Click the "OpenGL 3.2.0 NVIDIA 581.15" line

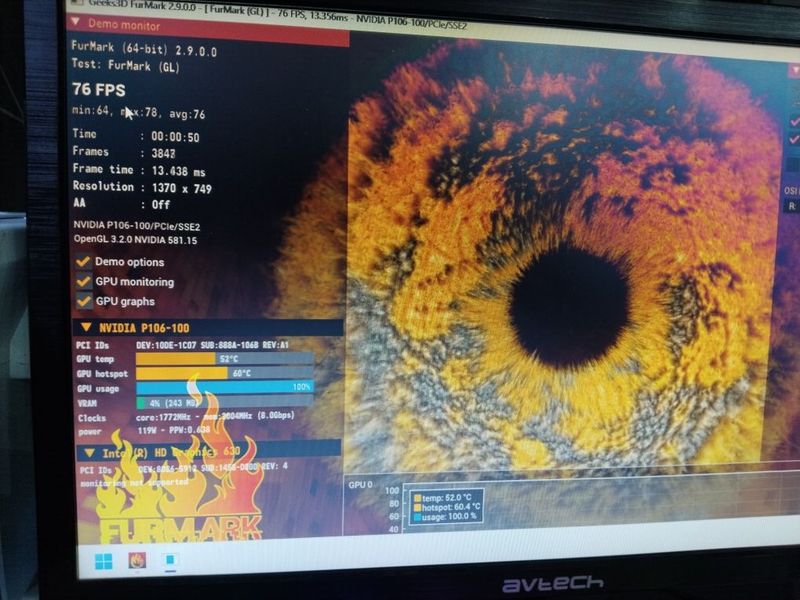coord(135,239)
